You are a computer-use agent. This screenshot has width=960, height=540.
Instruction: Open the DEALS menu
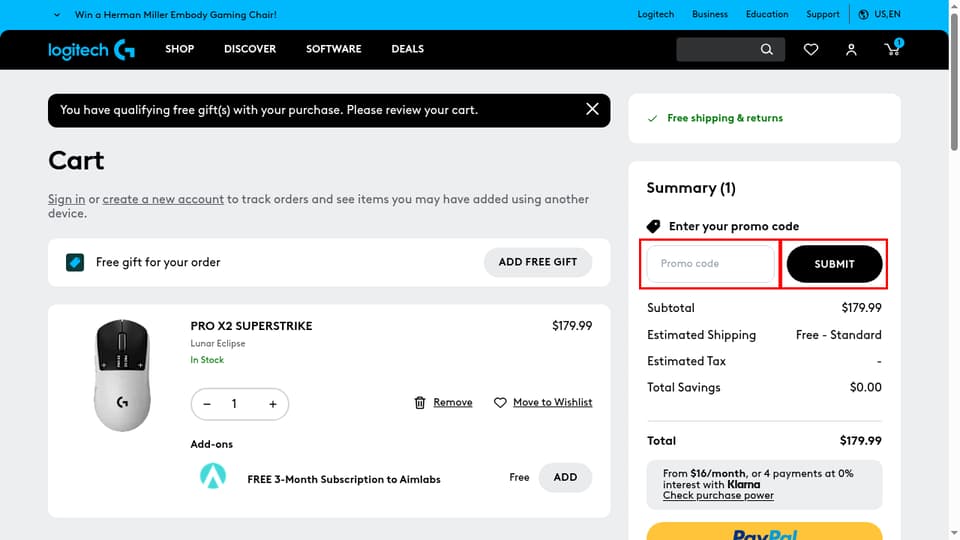[408, 49]
